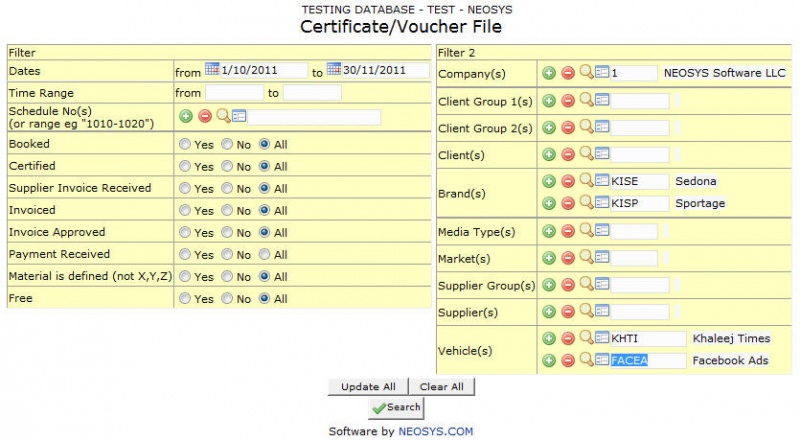
Task: Click the Update All button
Action: [368, 386]
